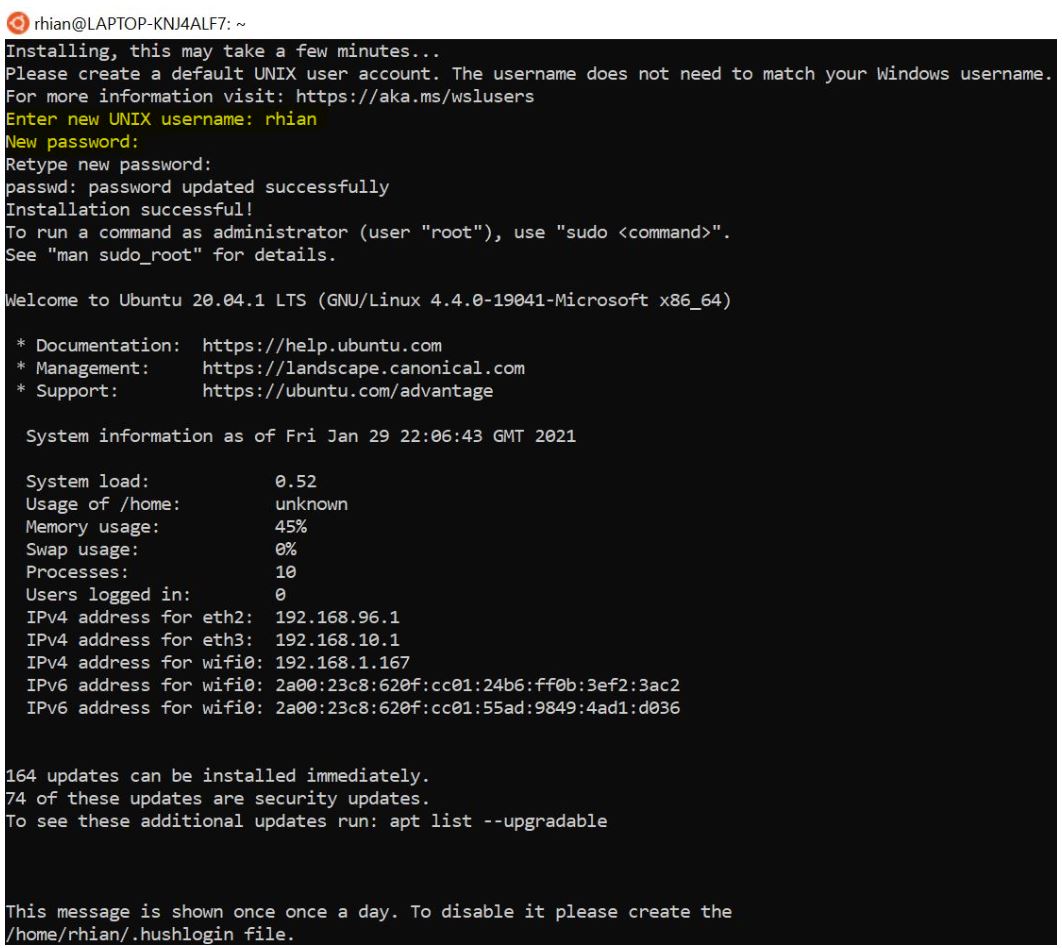Click the 'Retype new password:' line
The height and width of the screenshot is (948, 1062).
(x=108, y=164)
